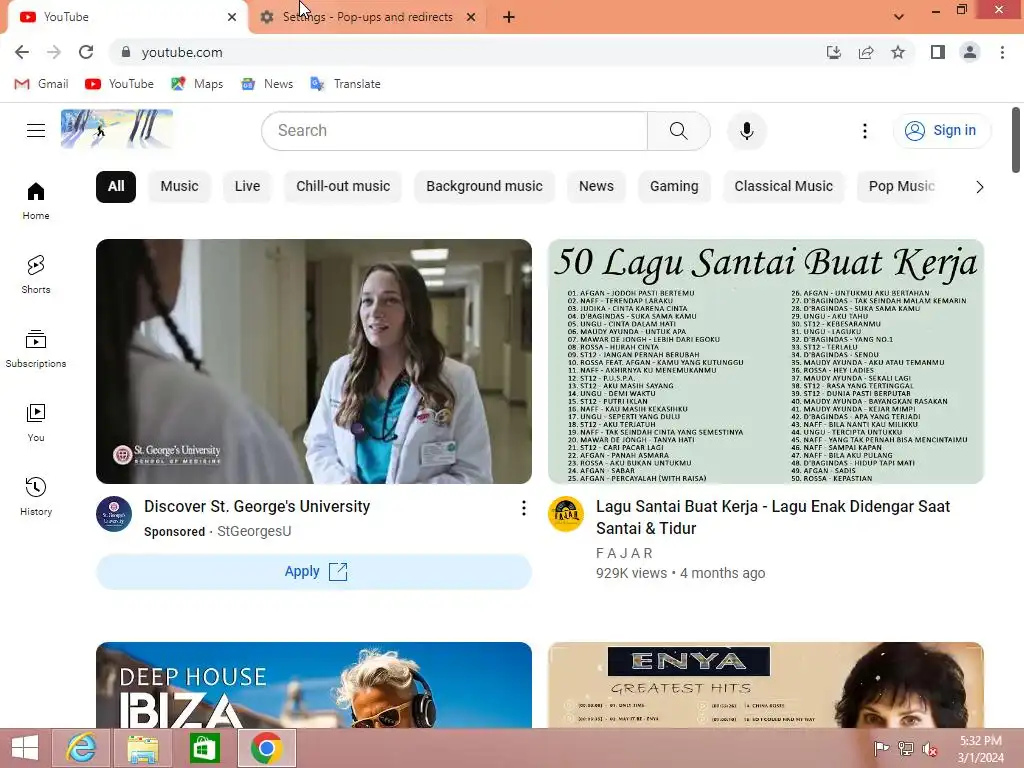Open Subscriptions in the sidebar
The height and width of the screenshot is (768, 1024).
click(x=36, y=349)
